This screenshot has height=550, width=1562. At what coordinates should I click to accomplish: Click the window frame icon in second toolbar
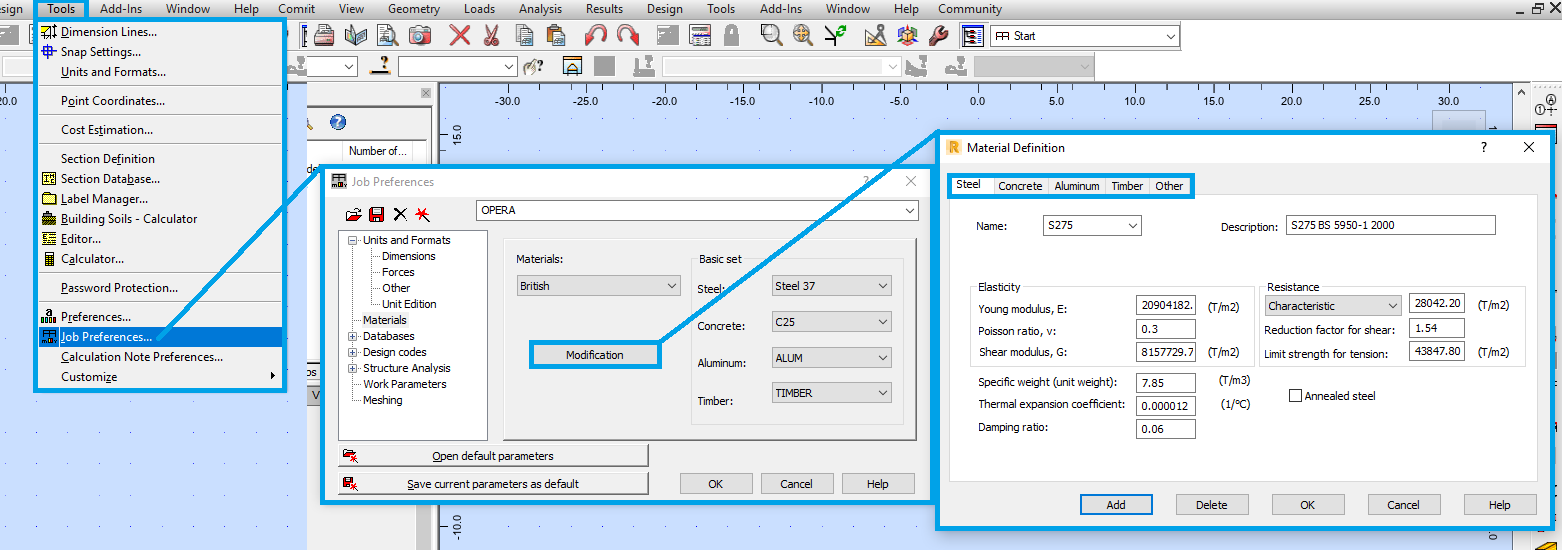[x=572, y=66]
